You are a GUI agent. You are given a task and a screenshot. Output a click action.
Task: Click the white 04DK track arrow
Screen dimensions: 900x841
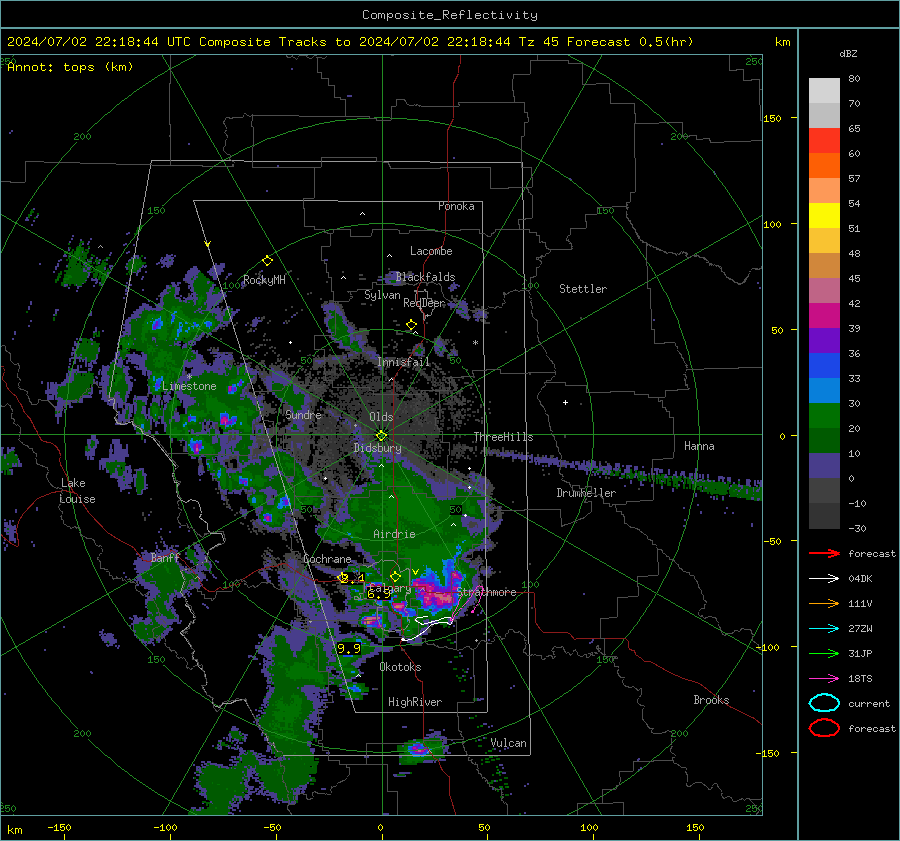click(x=824, y=579)
